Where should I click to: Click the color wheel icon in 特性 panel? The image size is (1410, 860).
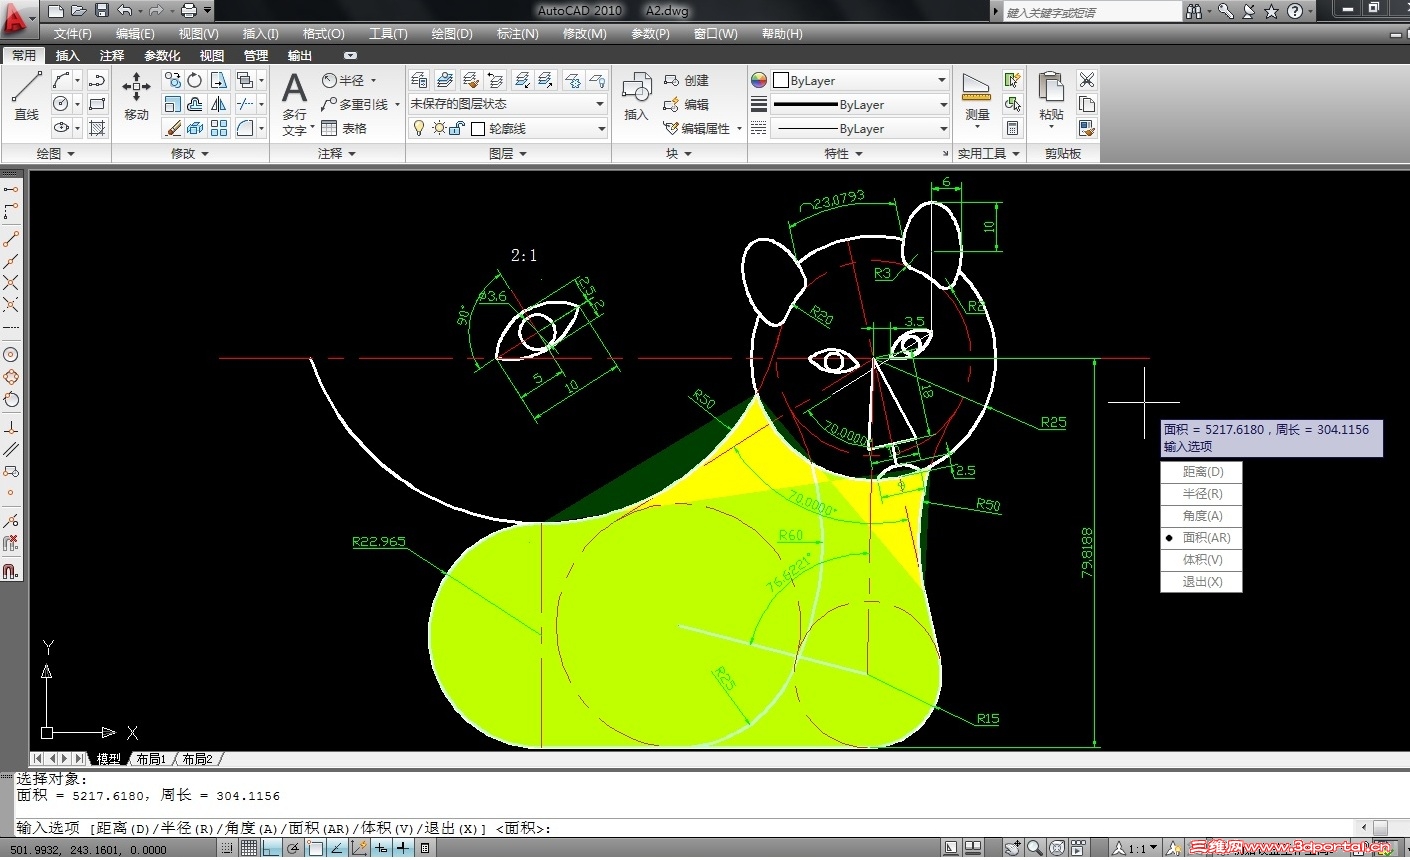[759, 80]
